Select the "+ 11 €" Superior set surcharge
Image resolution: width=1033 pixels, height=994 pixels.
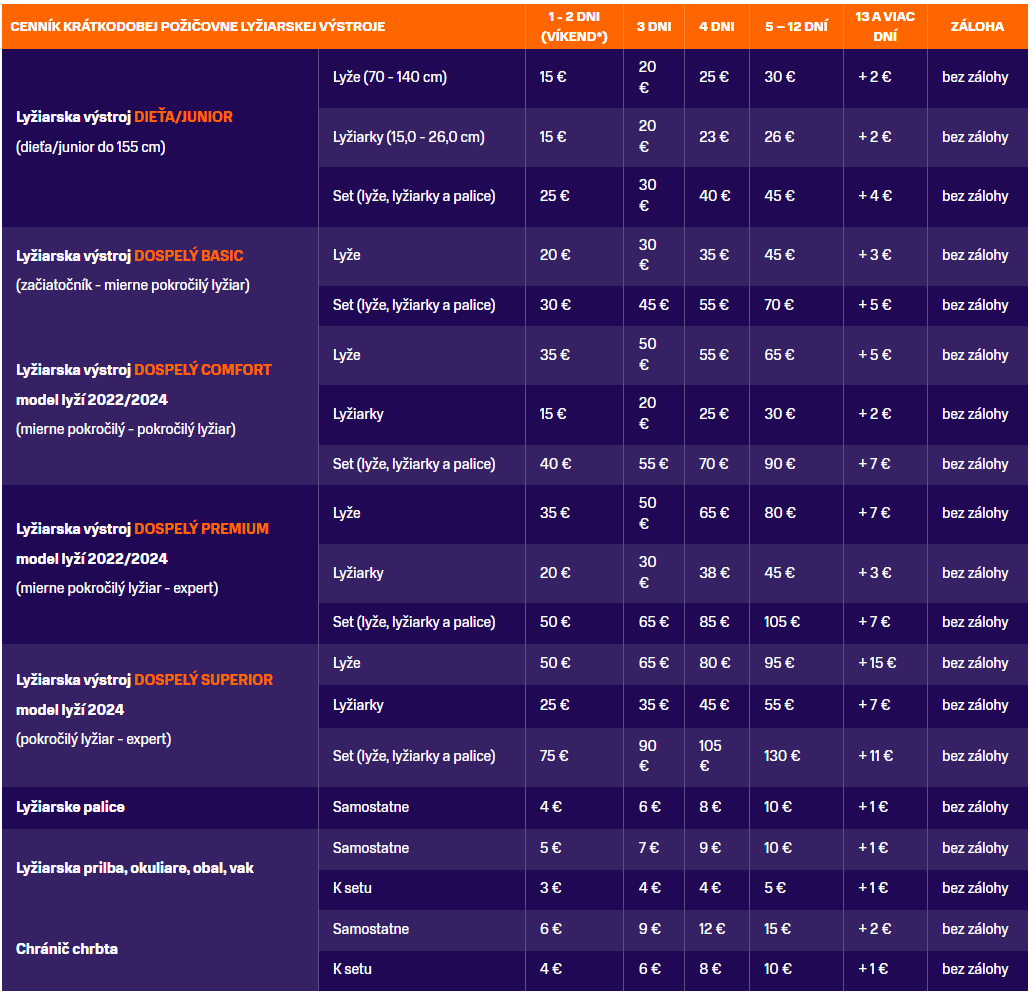(875, 756)
